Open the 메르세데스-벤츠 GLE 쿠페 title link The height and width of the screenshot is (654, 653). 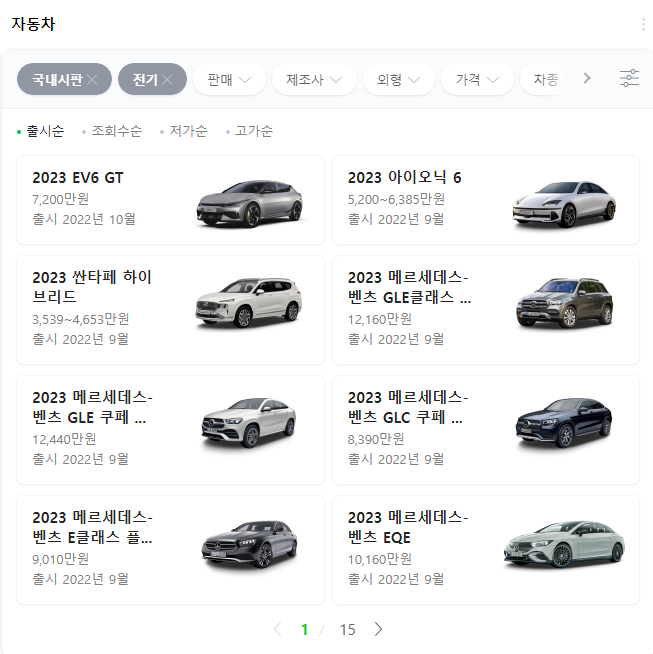[x=92, y=407]
